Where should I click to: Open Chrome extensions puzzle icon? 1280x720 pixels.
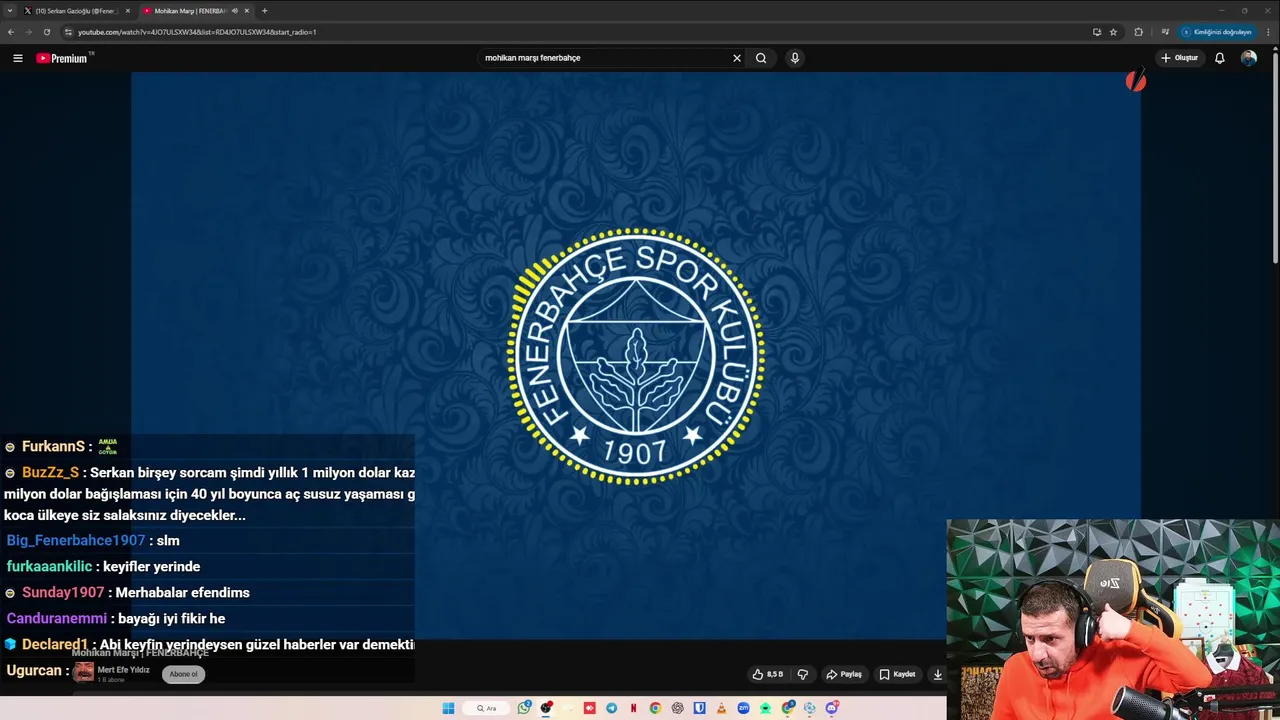point(1138,32)
